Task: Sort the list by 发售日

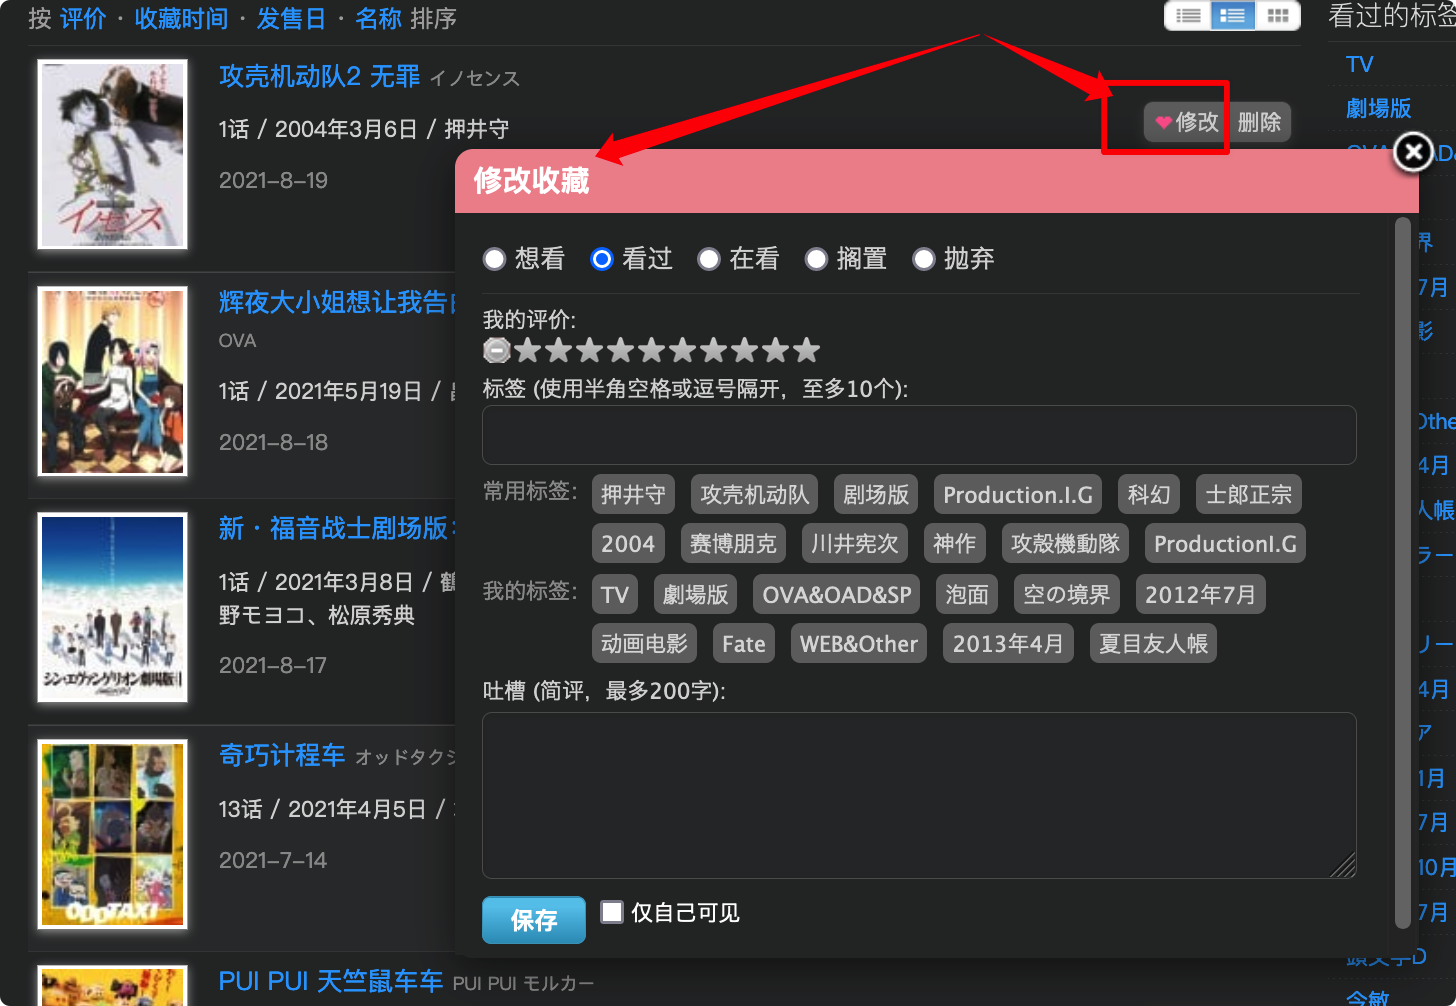Action: (x=291, y=19)
